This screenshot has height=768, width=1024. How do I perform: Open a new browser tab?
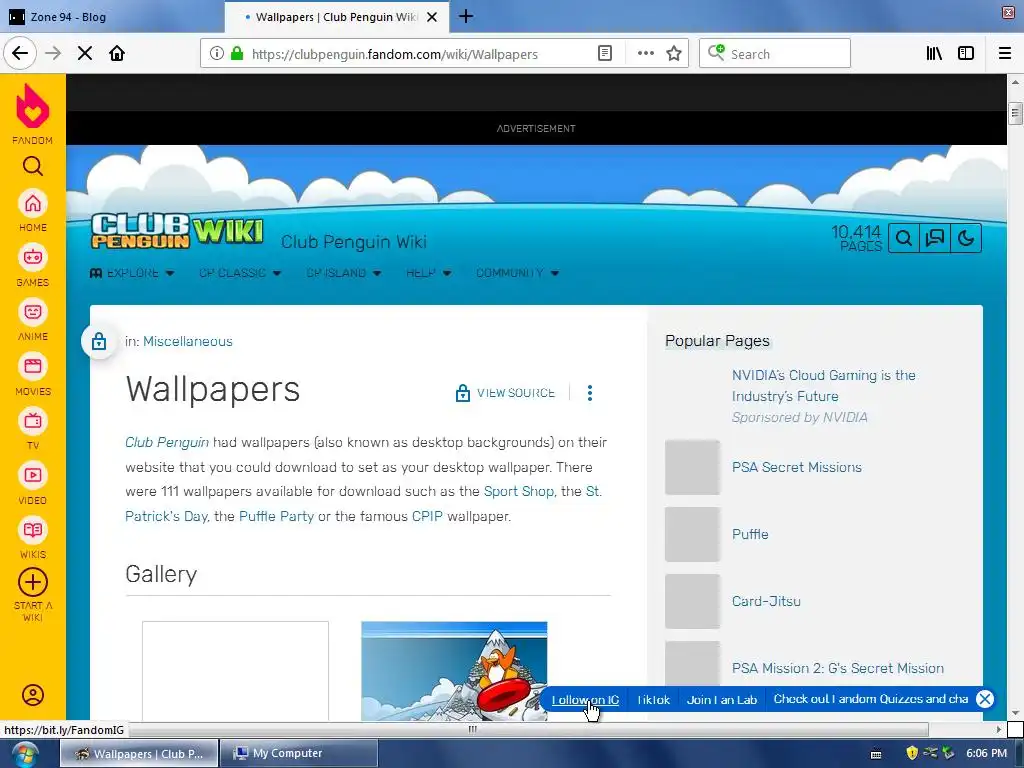[x=466, y=16]
